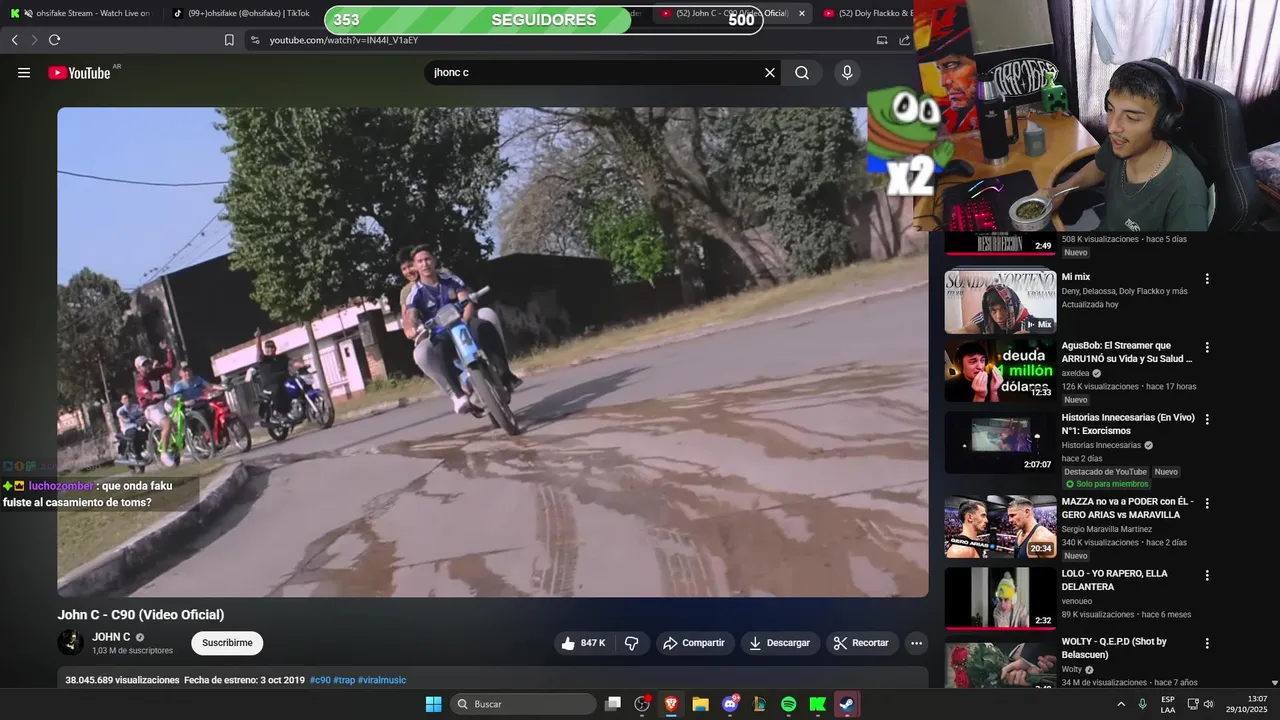Switch input language ESP LAA

coord(1168,704)
